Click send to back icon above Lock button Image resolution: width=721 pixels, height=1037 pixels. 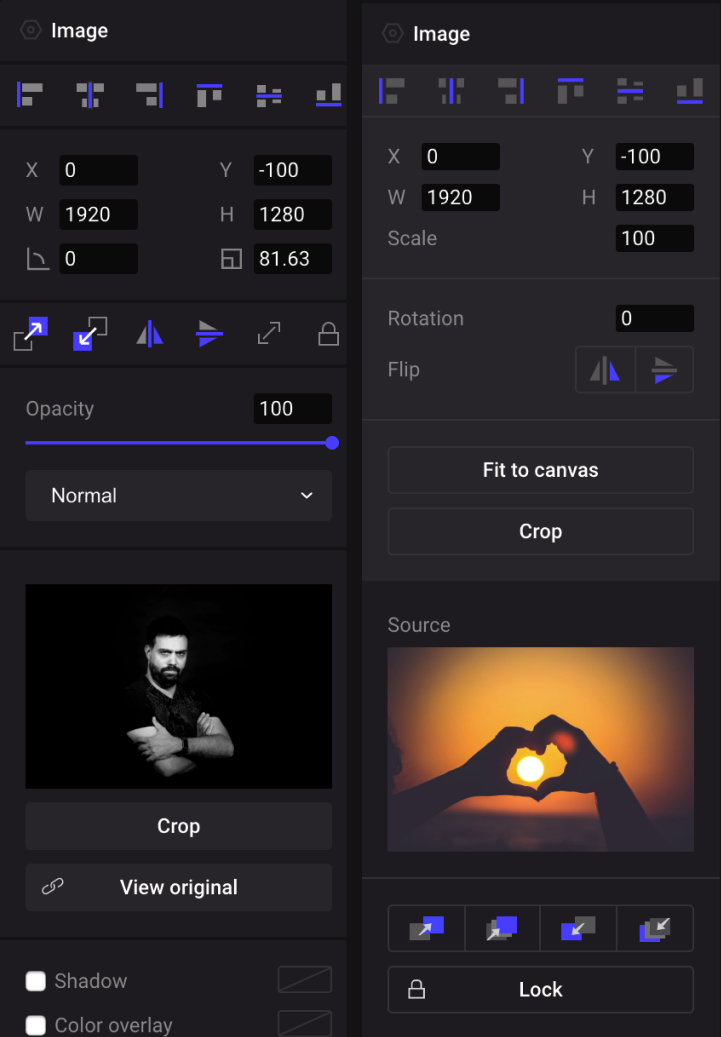tap(655, 929)
